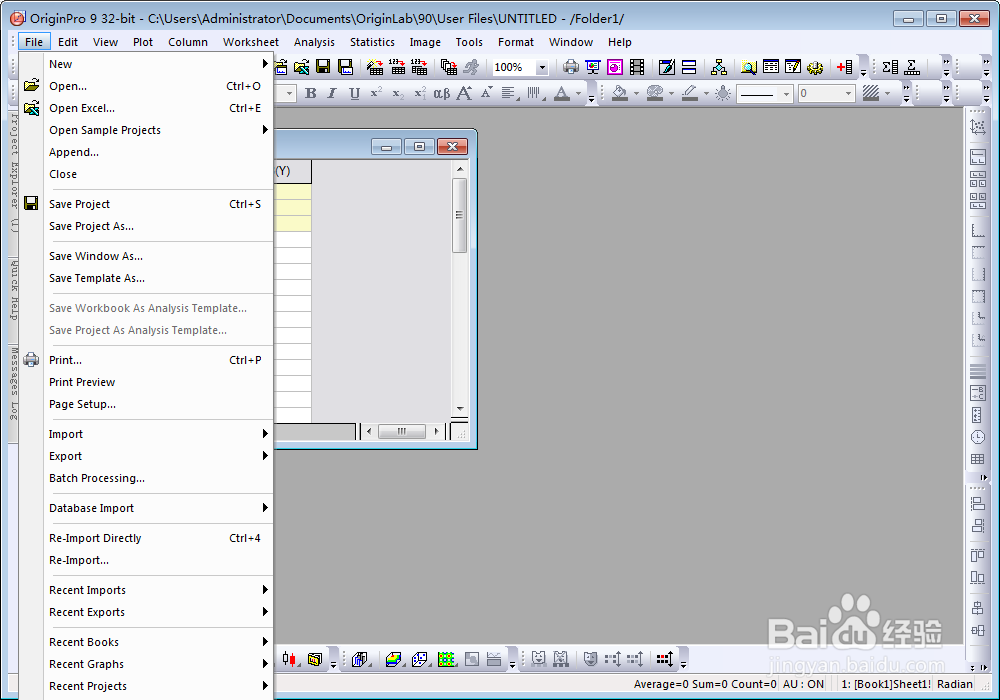Open the line style dropdown
Image resolution: width=1000 pixels, height=700 pixels.
click(786, 94)
